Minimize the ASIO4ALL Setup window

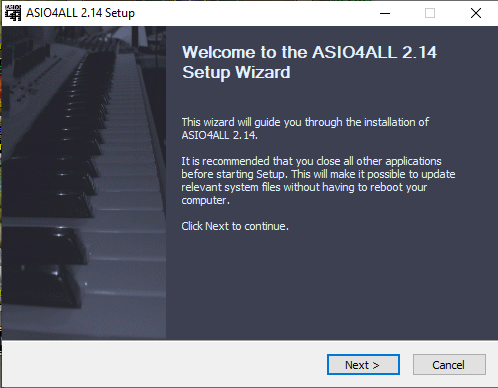(x=385, y=13)
